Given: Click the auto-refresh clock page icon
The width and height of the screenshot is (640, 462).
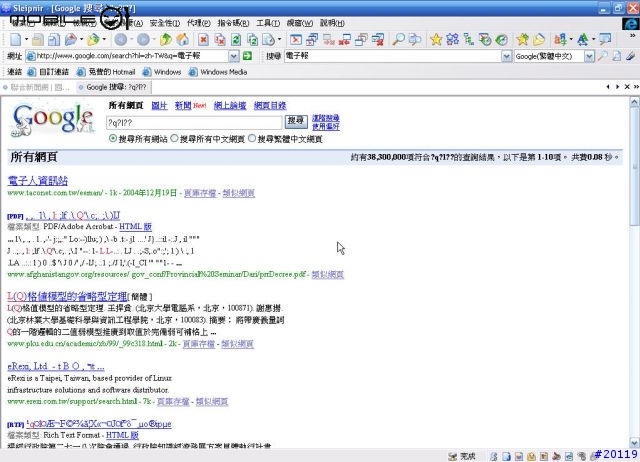Looking at the screenshot, I should (269, 40).
